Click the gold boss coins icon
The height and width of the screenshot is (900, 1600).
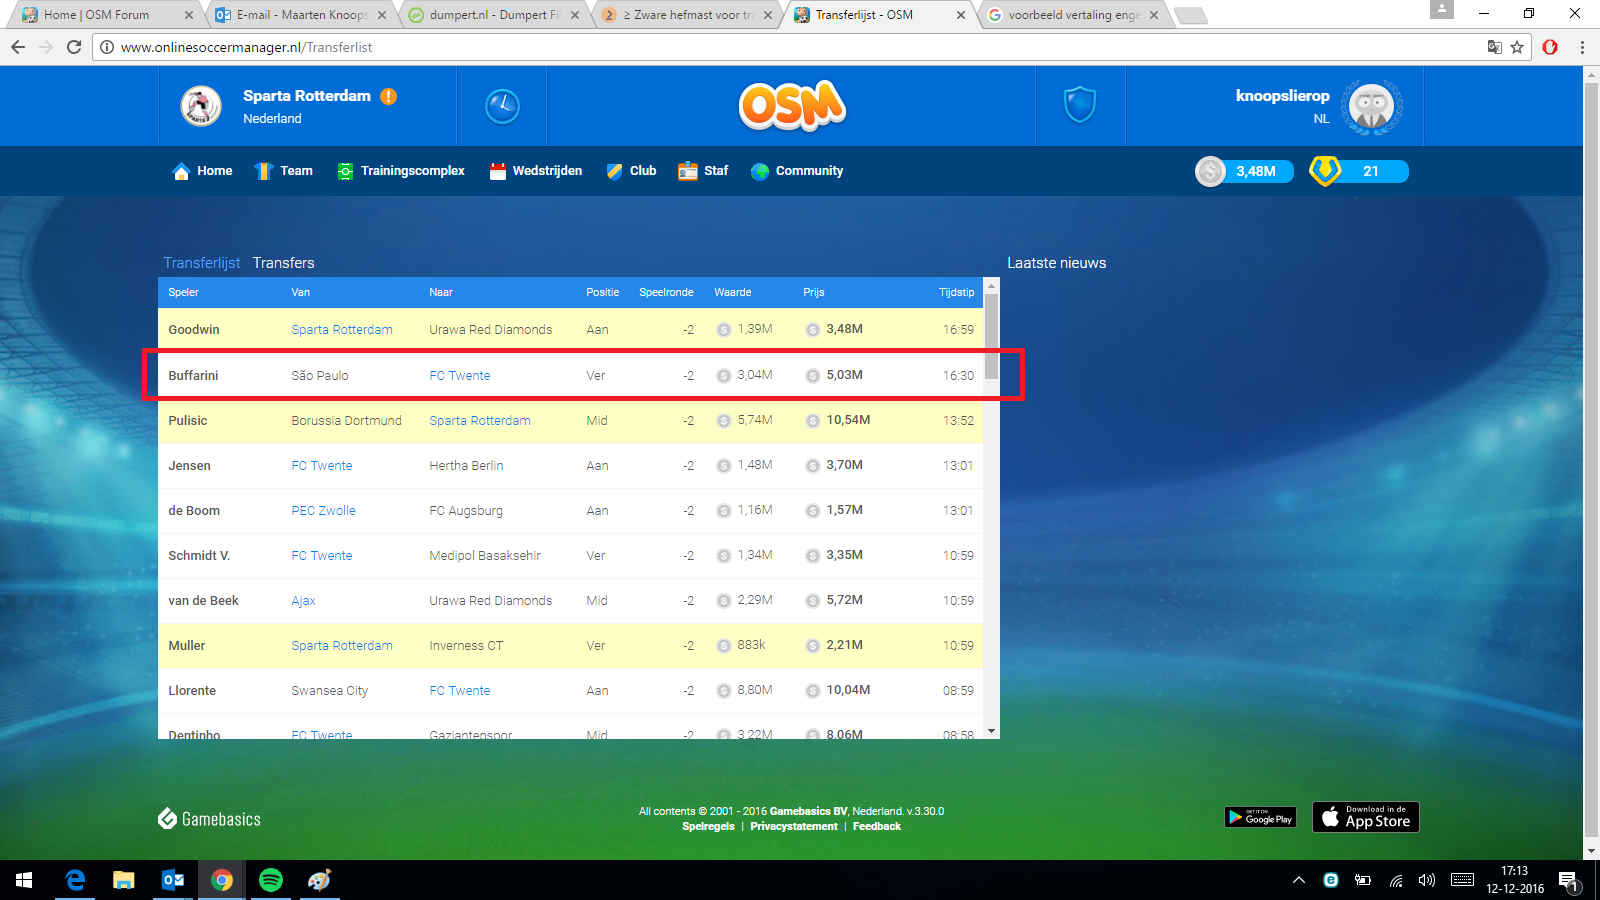1325,171
